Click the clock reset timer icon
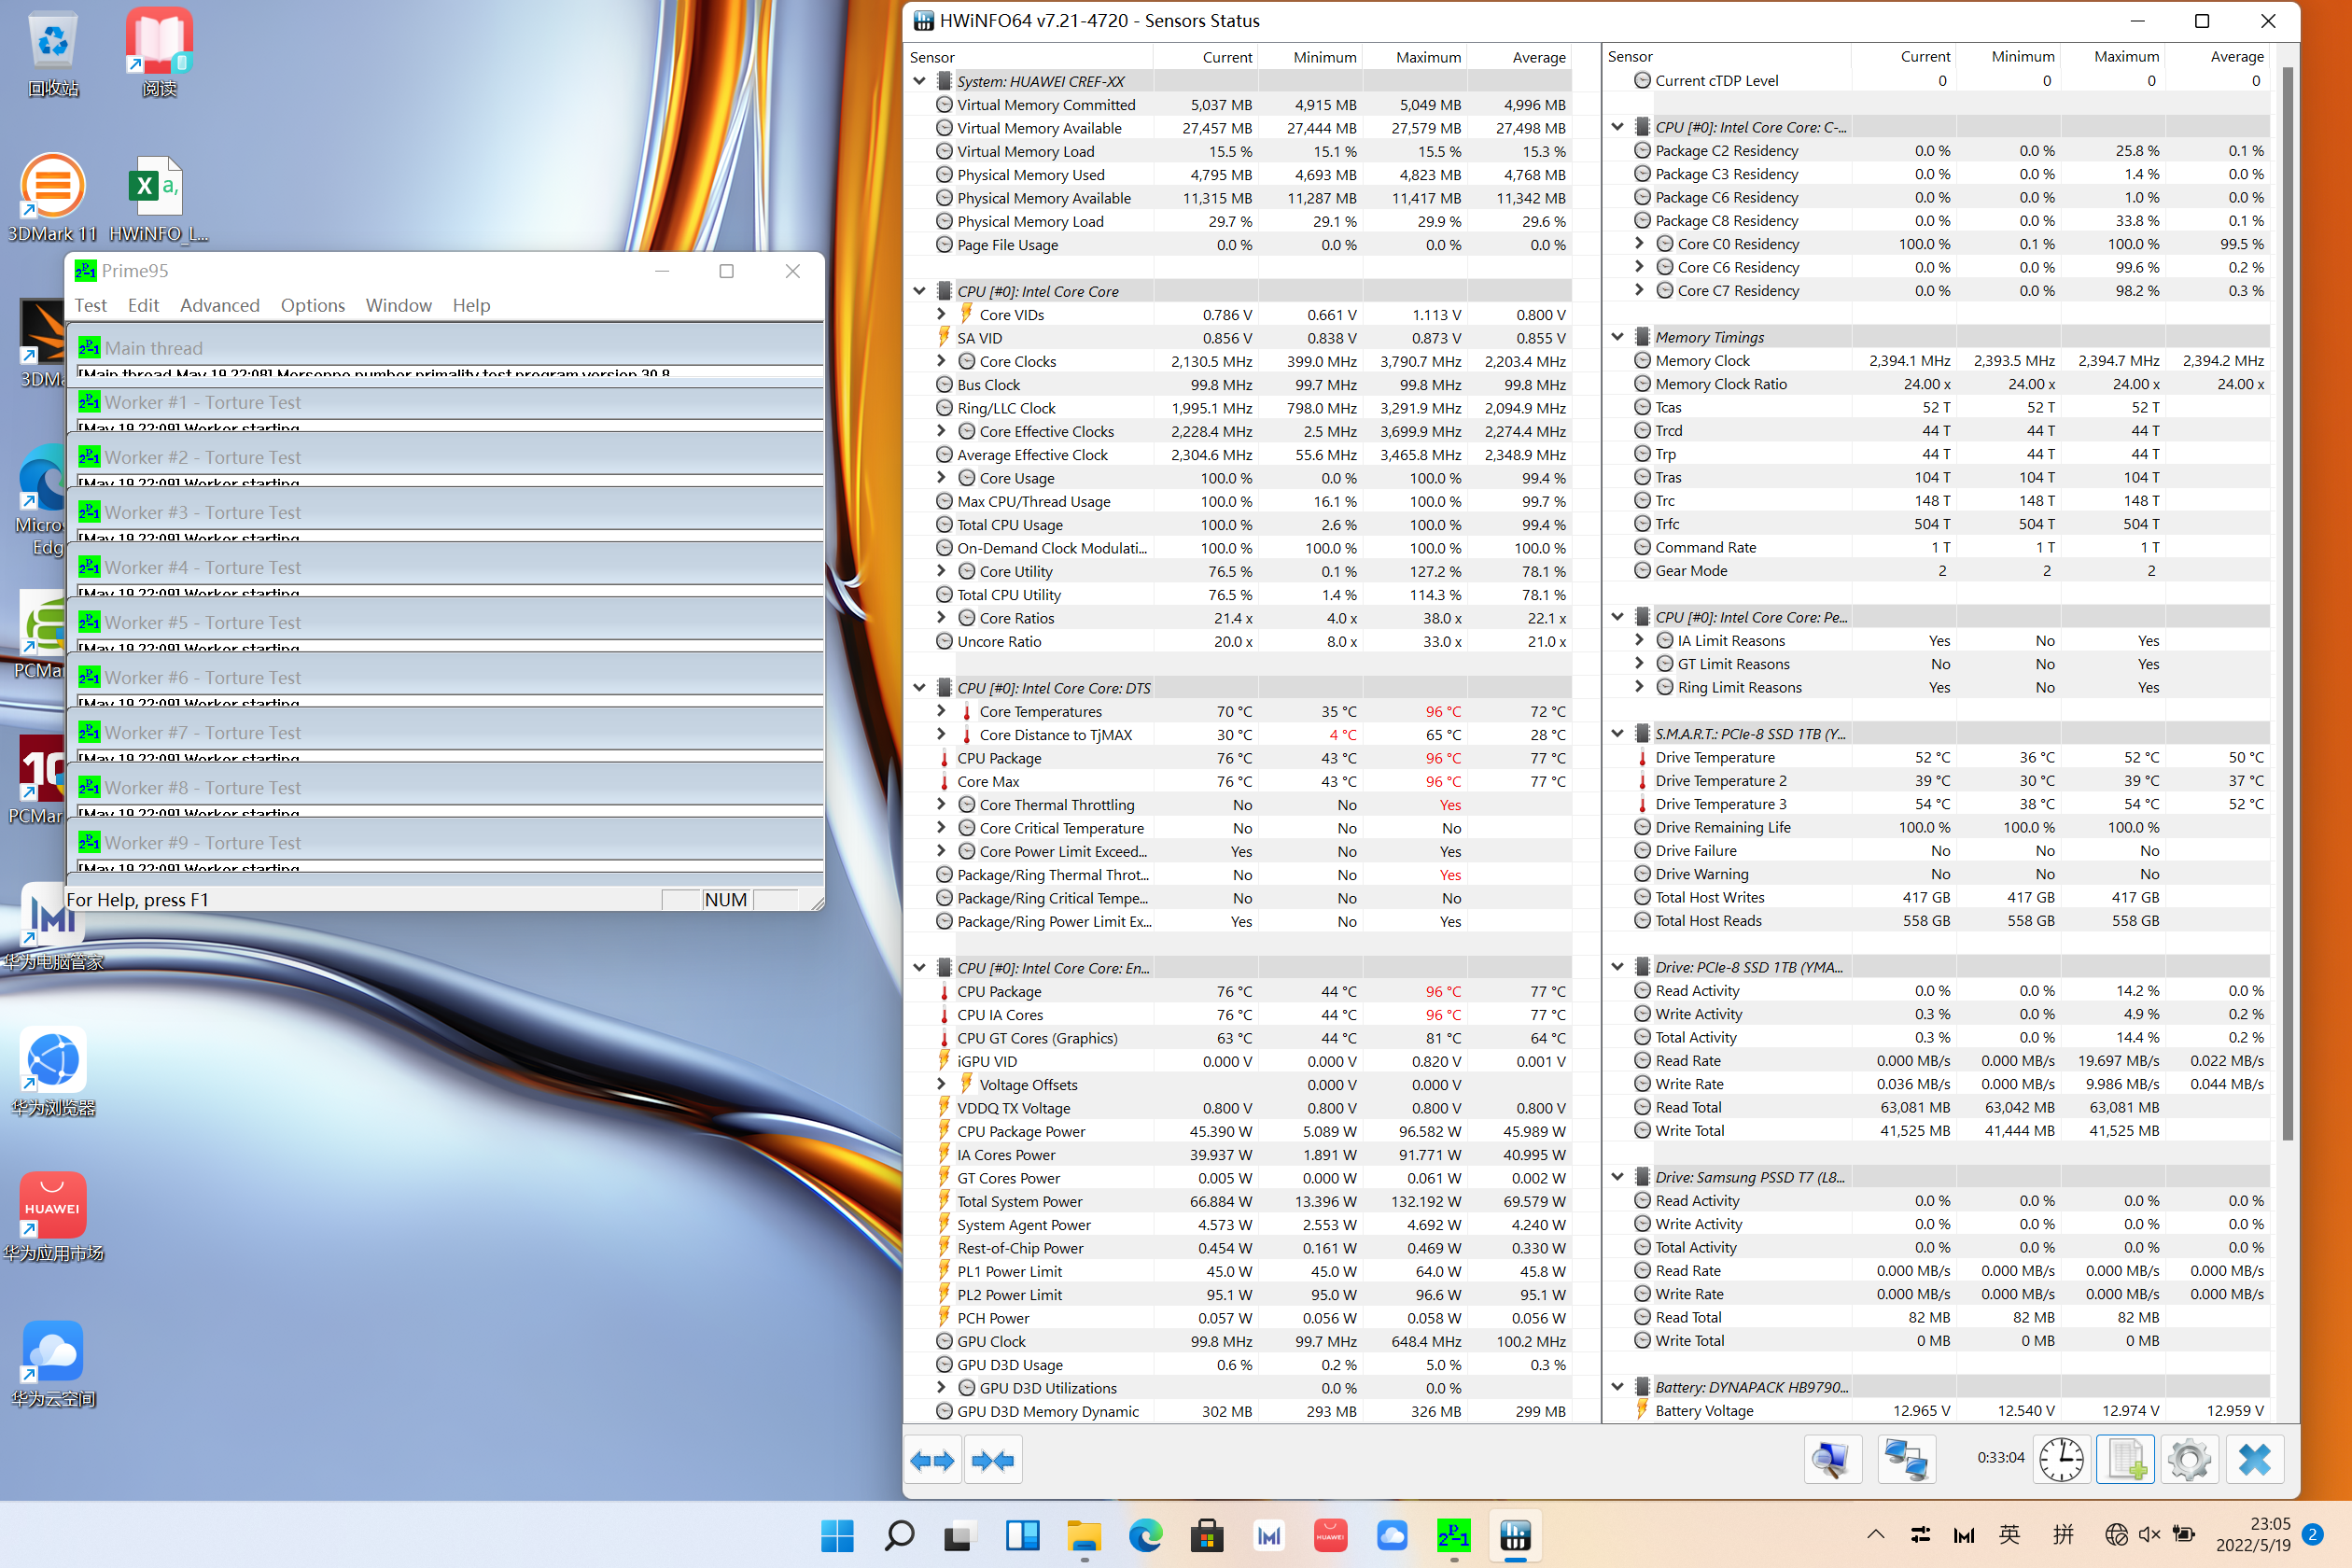This screenshot has height=1568, width=2352. pos(2061,1460)
